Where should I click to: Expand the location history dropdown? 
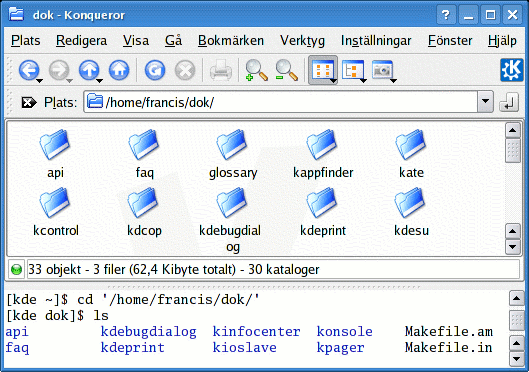click(x=485, y=101)
